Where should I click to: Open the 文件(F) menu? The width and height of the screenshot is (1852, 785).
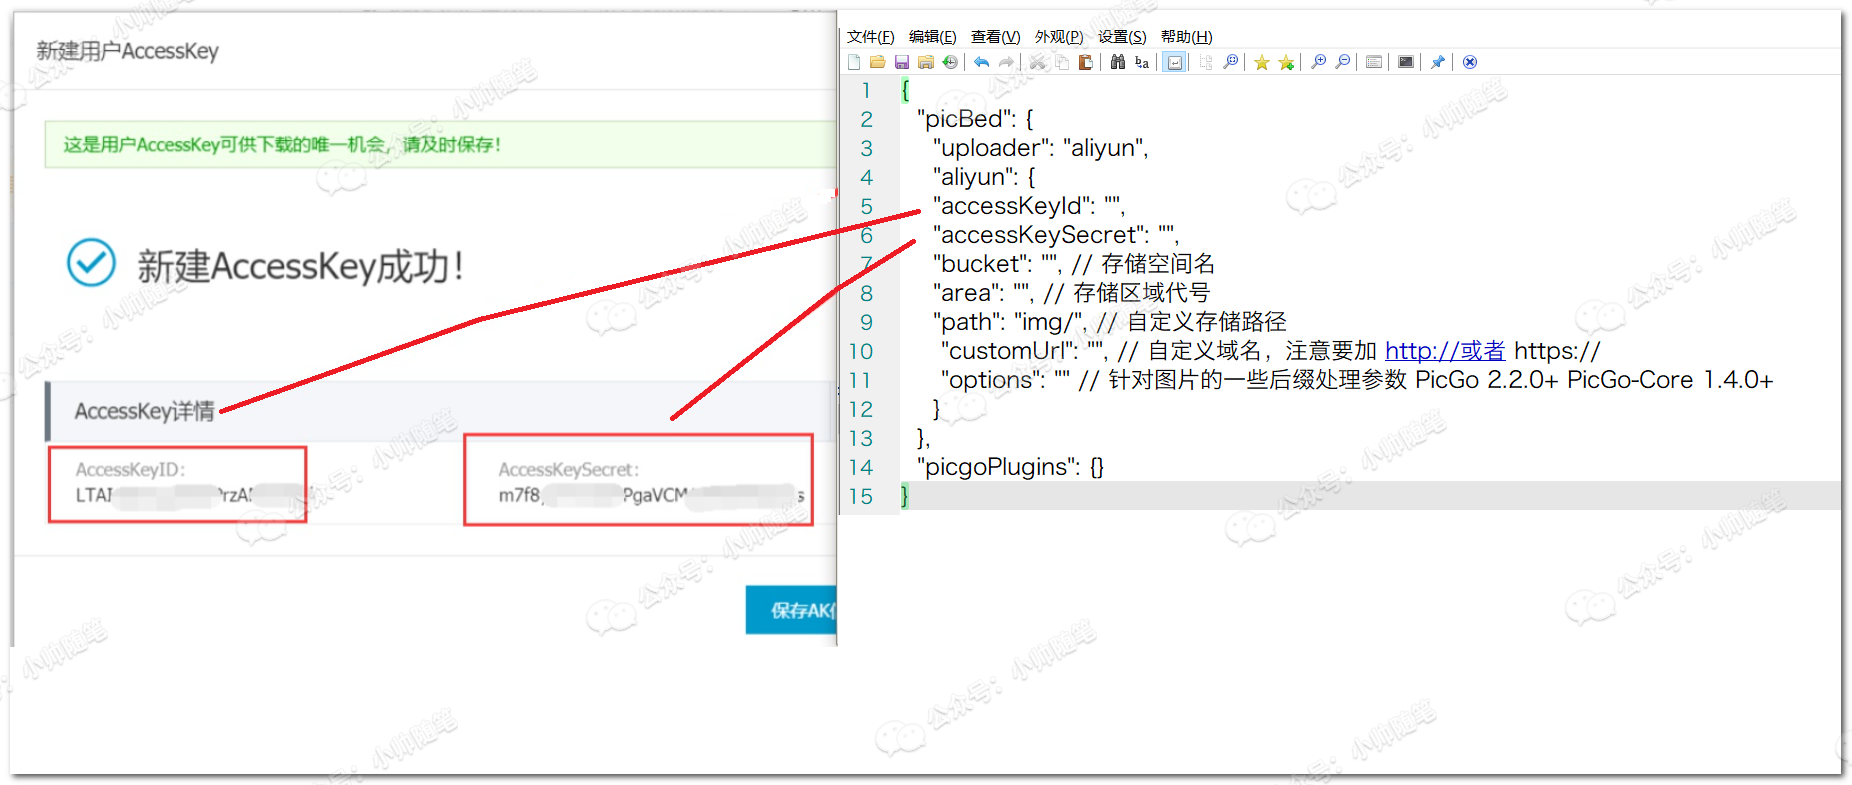(870, 37)
